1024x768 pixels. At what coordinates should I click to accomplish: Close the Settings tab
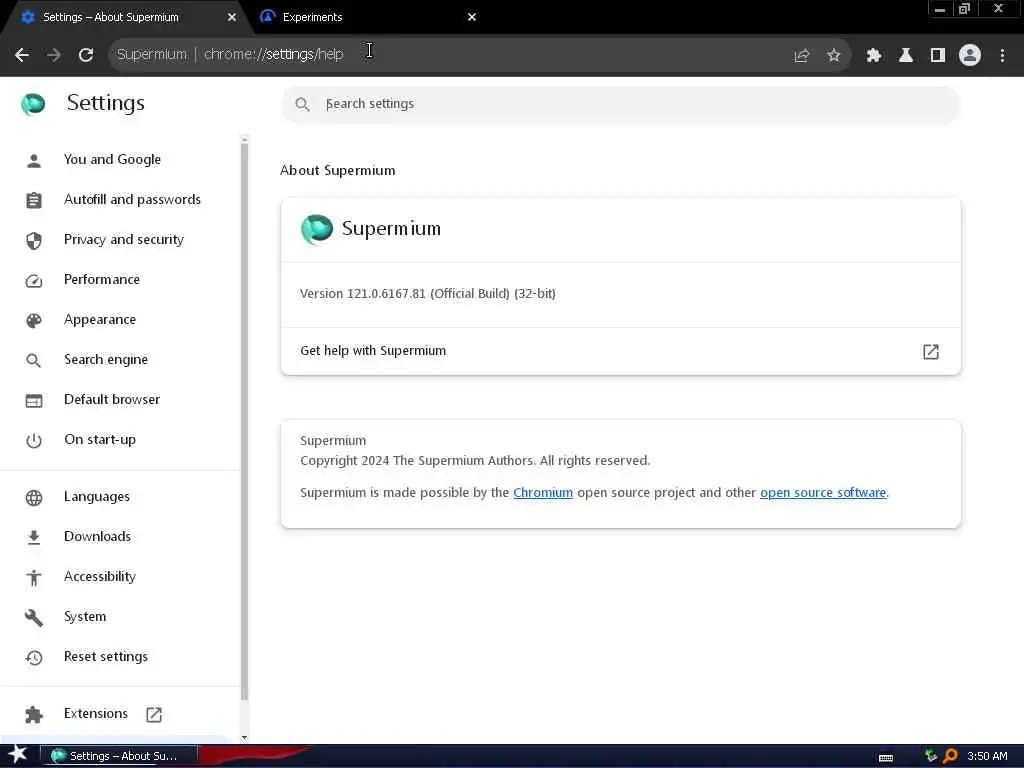pos(231,18)
